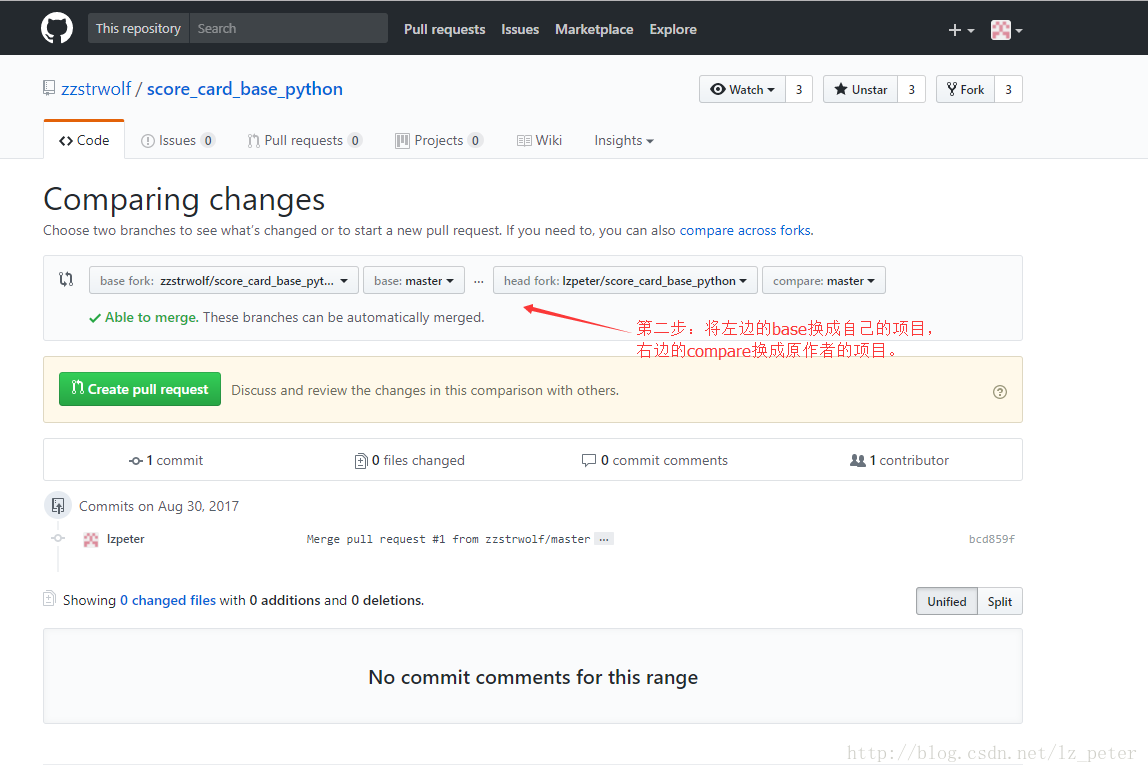Image resolution: width=1148 pixels, height=773 pixels.
Task: Open the Merge pull request #1 commit message
Action: [448, 539]
